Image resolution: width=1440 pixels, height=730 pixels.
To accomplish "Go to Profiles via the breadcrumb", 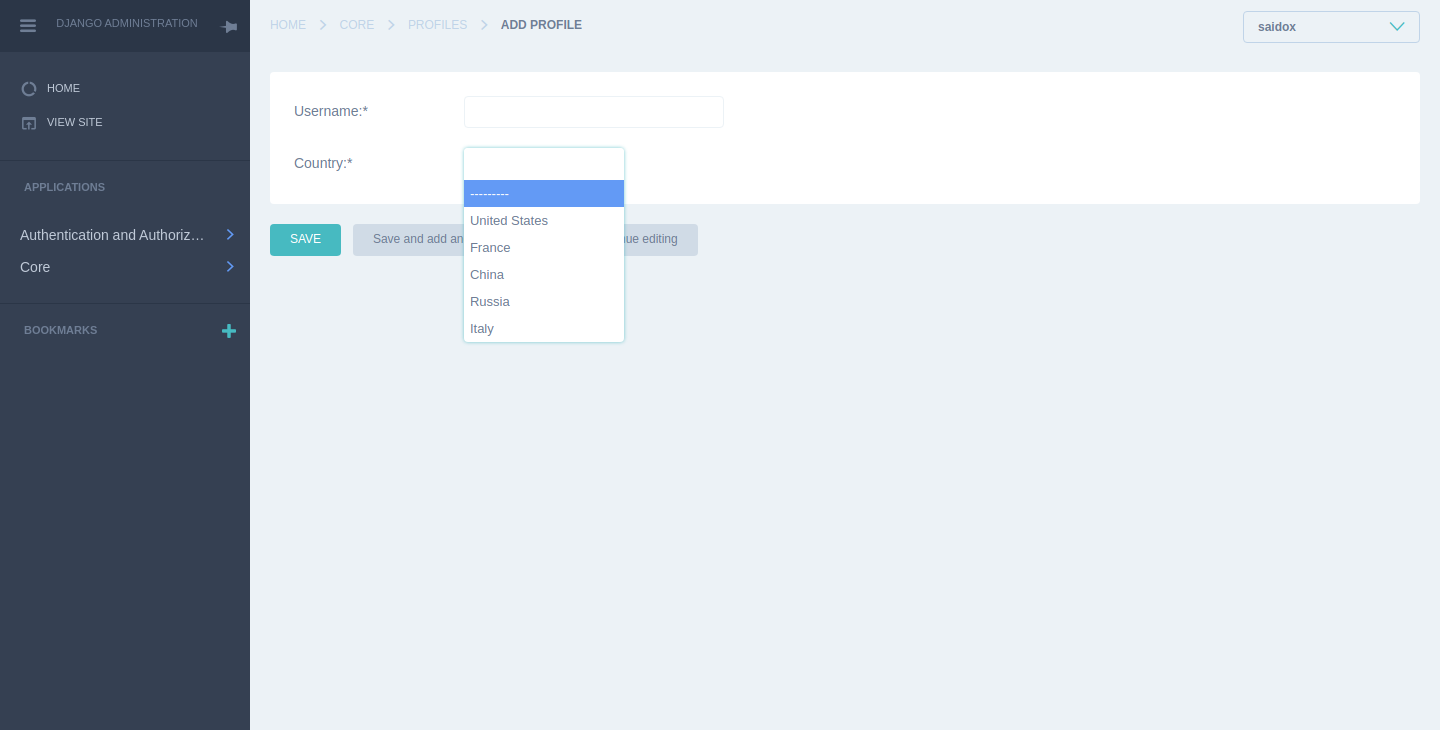I will 437,25.
